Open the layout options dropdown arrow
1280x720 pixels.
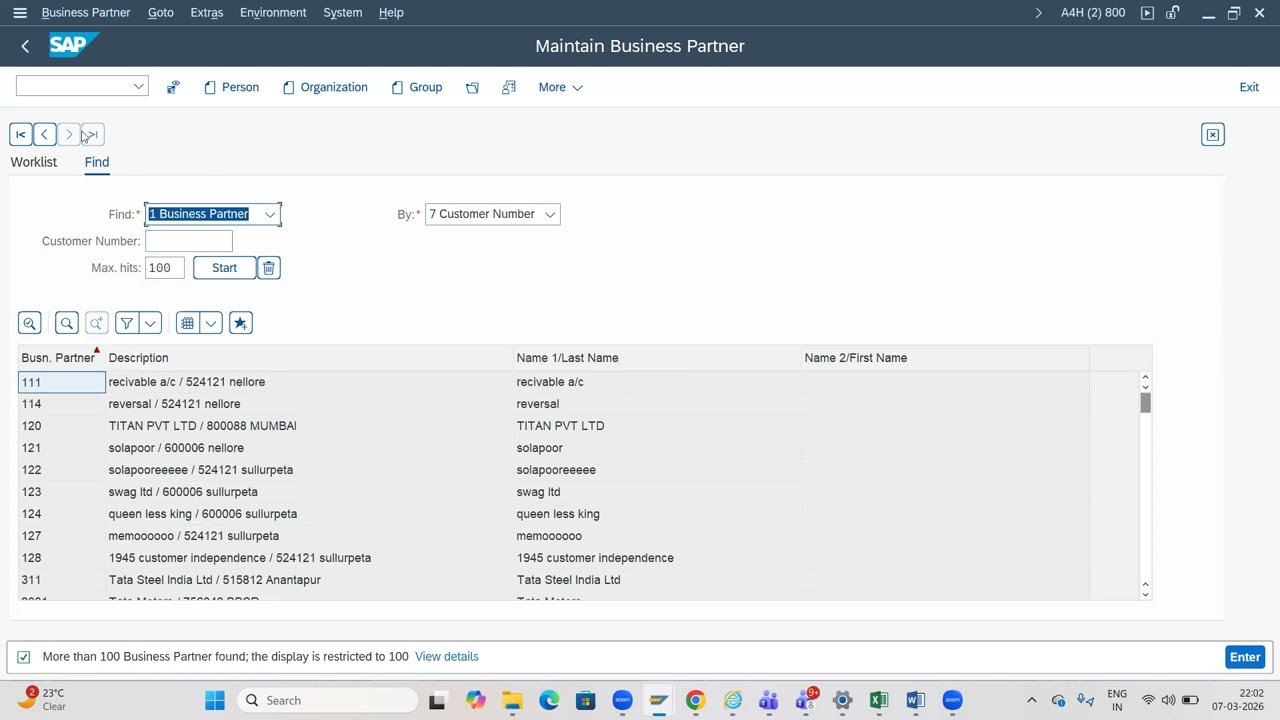click(x=211, y=323)
